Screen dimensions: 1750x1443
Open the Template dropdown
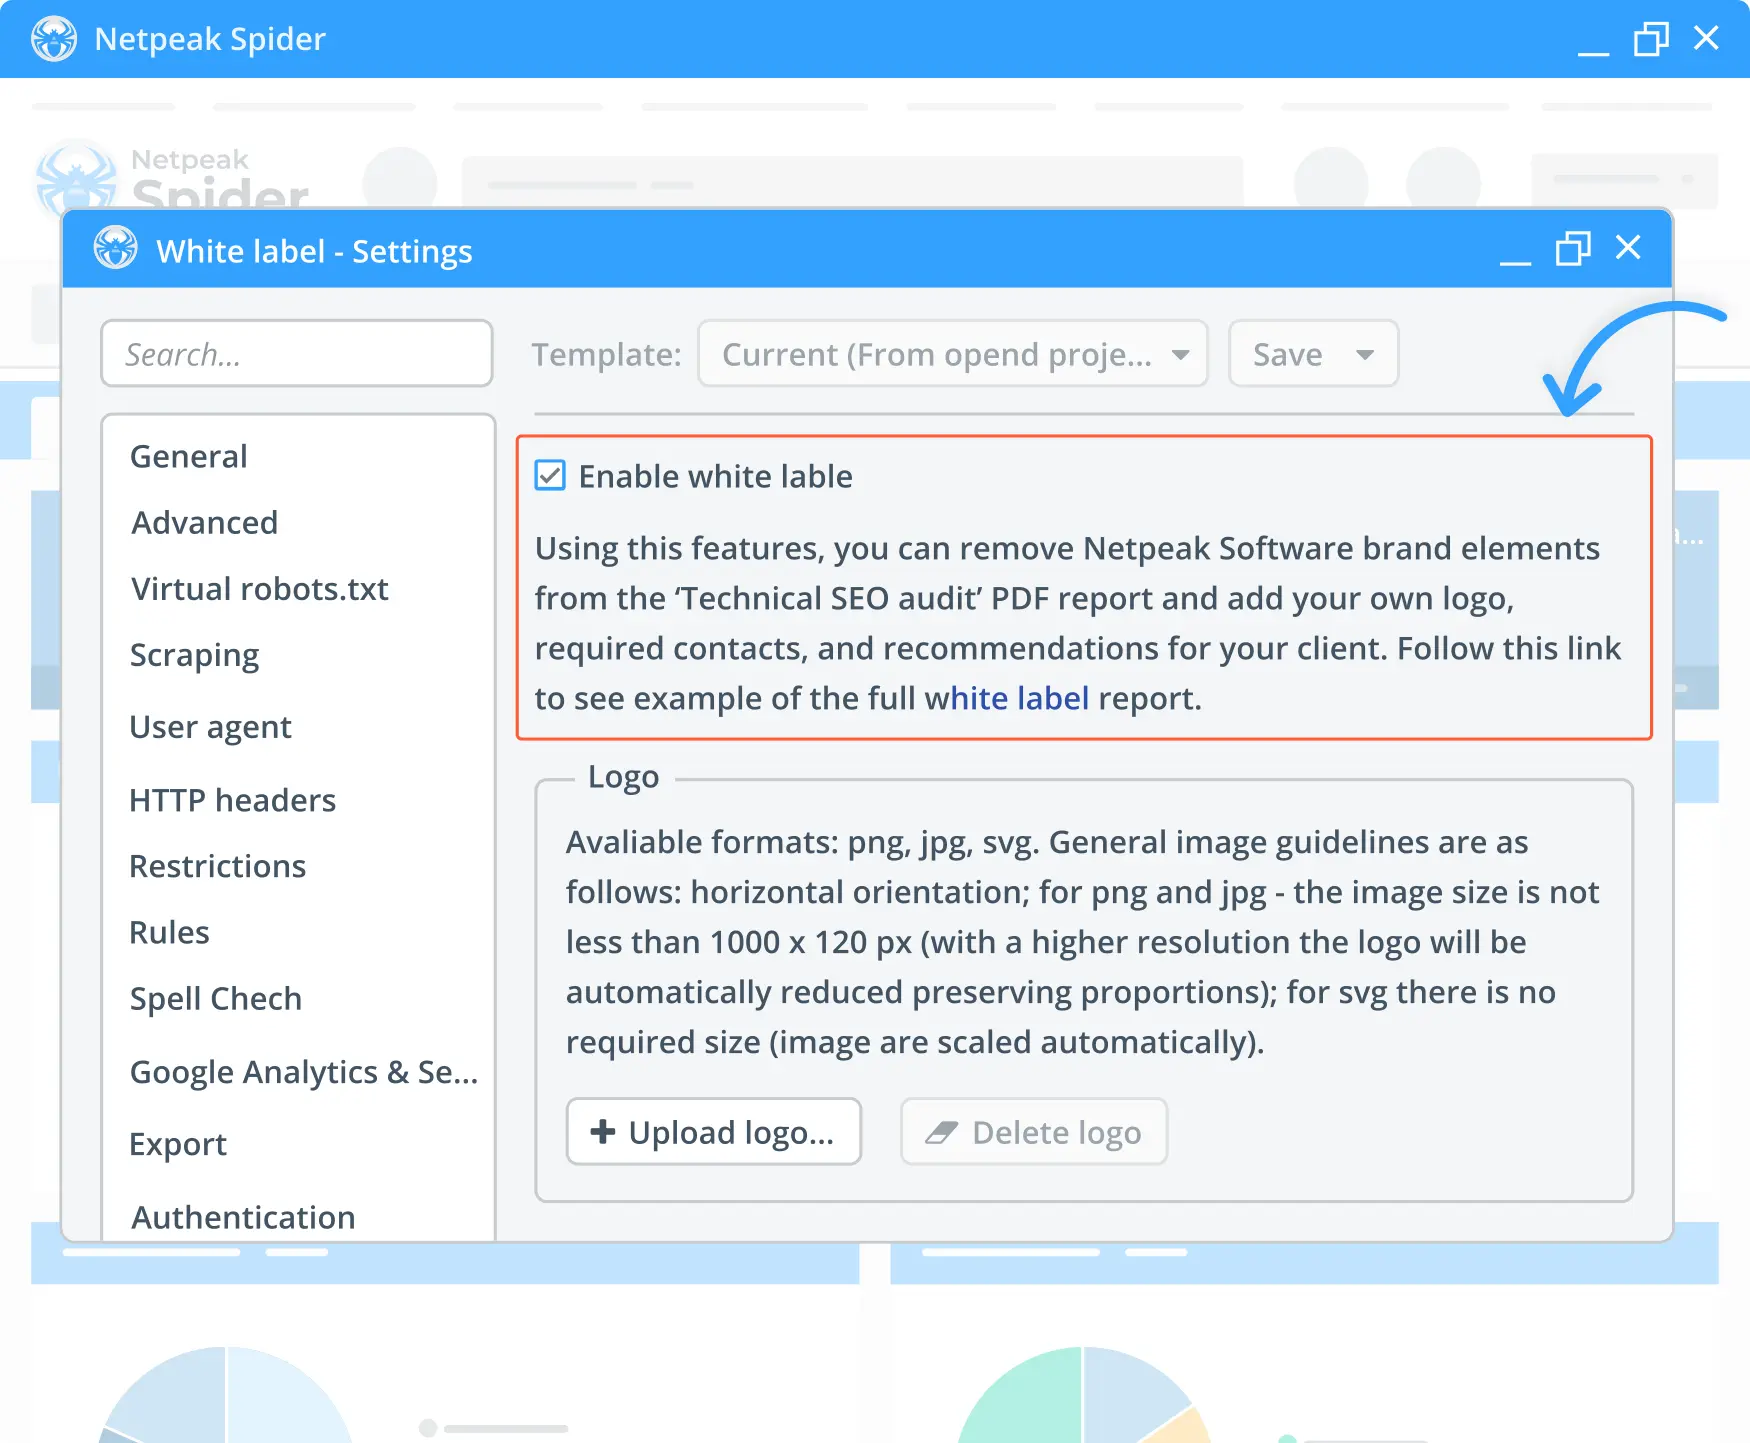(953, 353)
